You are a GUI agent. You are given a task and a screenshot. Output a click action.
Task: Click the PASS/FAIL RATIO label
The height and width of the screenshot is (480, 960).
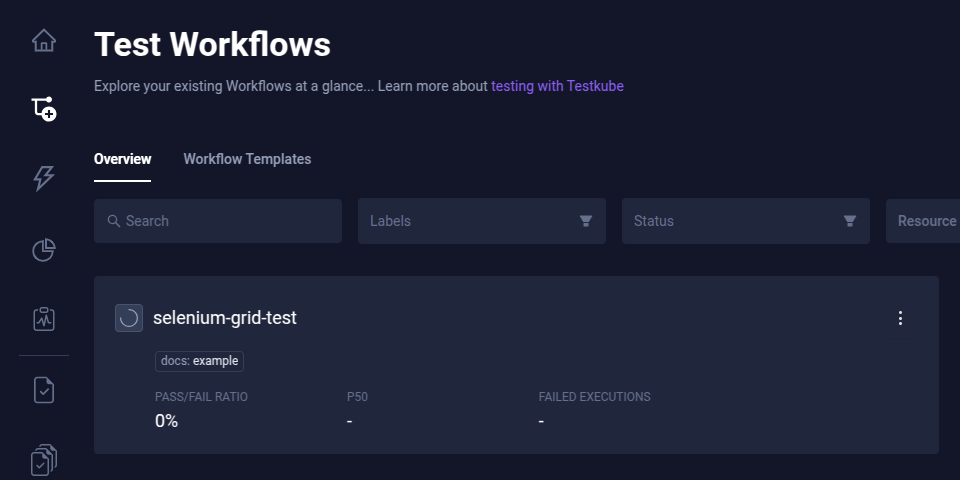click(x=201, y=397)
